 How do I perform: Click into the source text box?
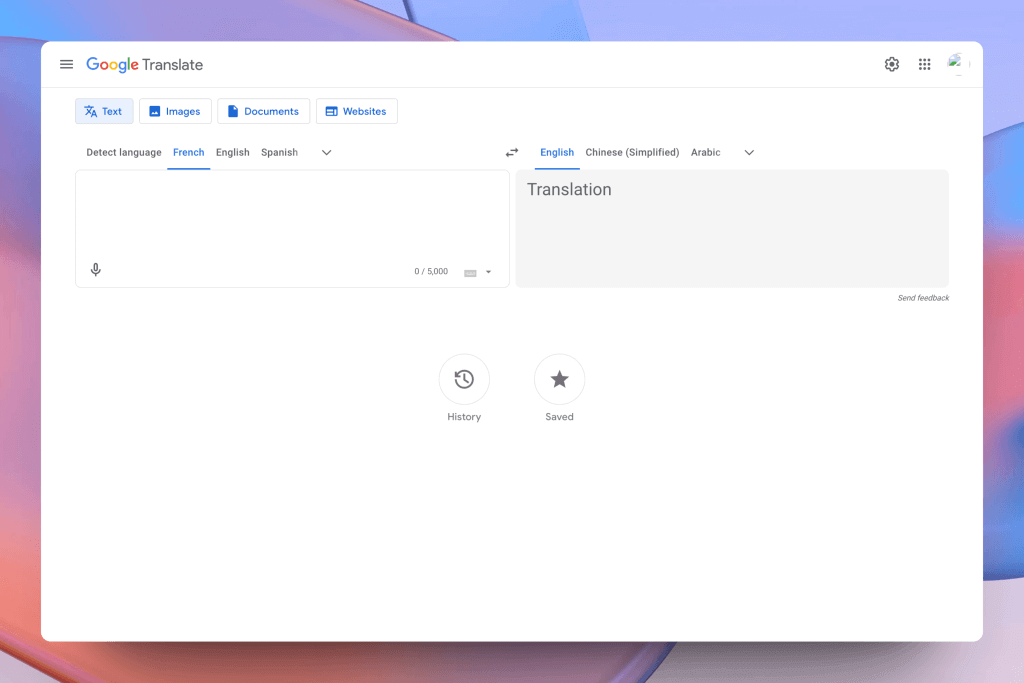(292, 215)
